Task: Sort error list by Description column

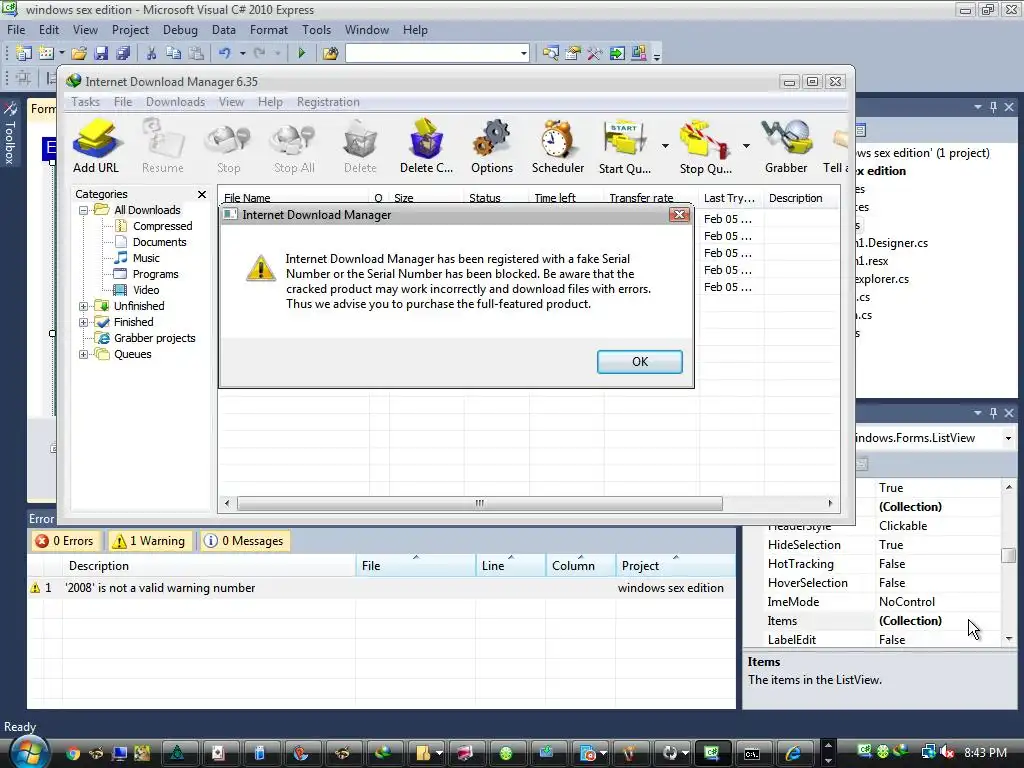Action: pyautogui.click(x=209, y=566)
